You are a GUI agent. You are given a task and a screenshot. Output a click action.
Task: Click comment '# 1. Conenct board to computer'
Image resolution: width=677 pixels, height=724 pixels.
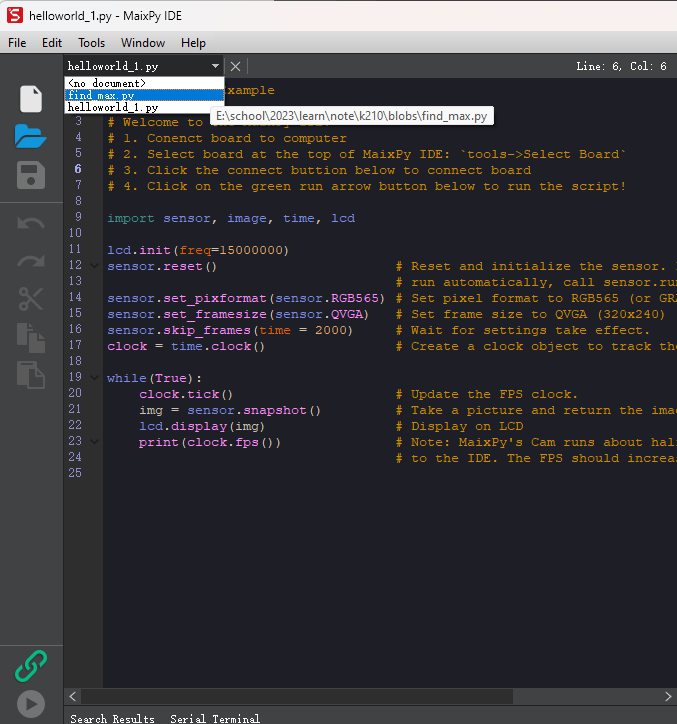tap(227, 138)
